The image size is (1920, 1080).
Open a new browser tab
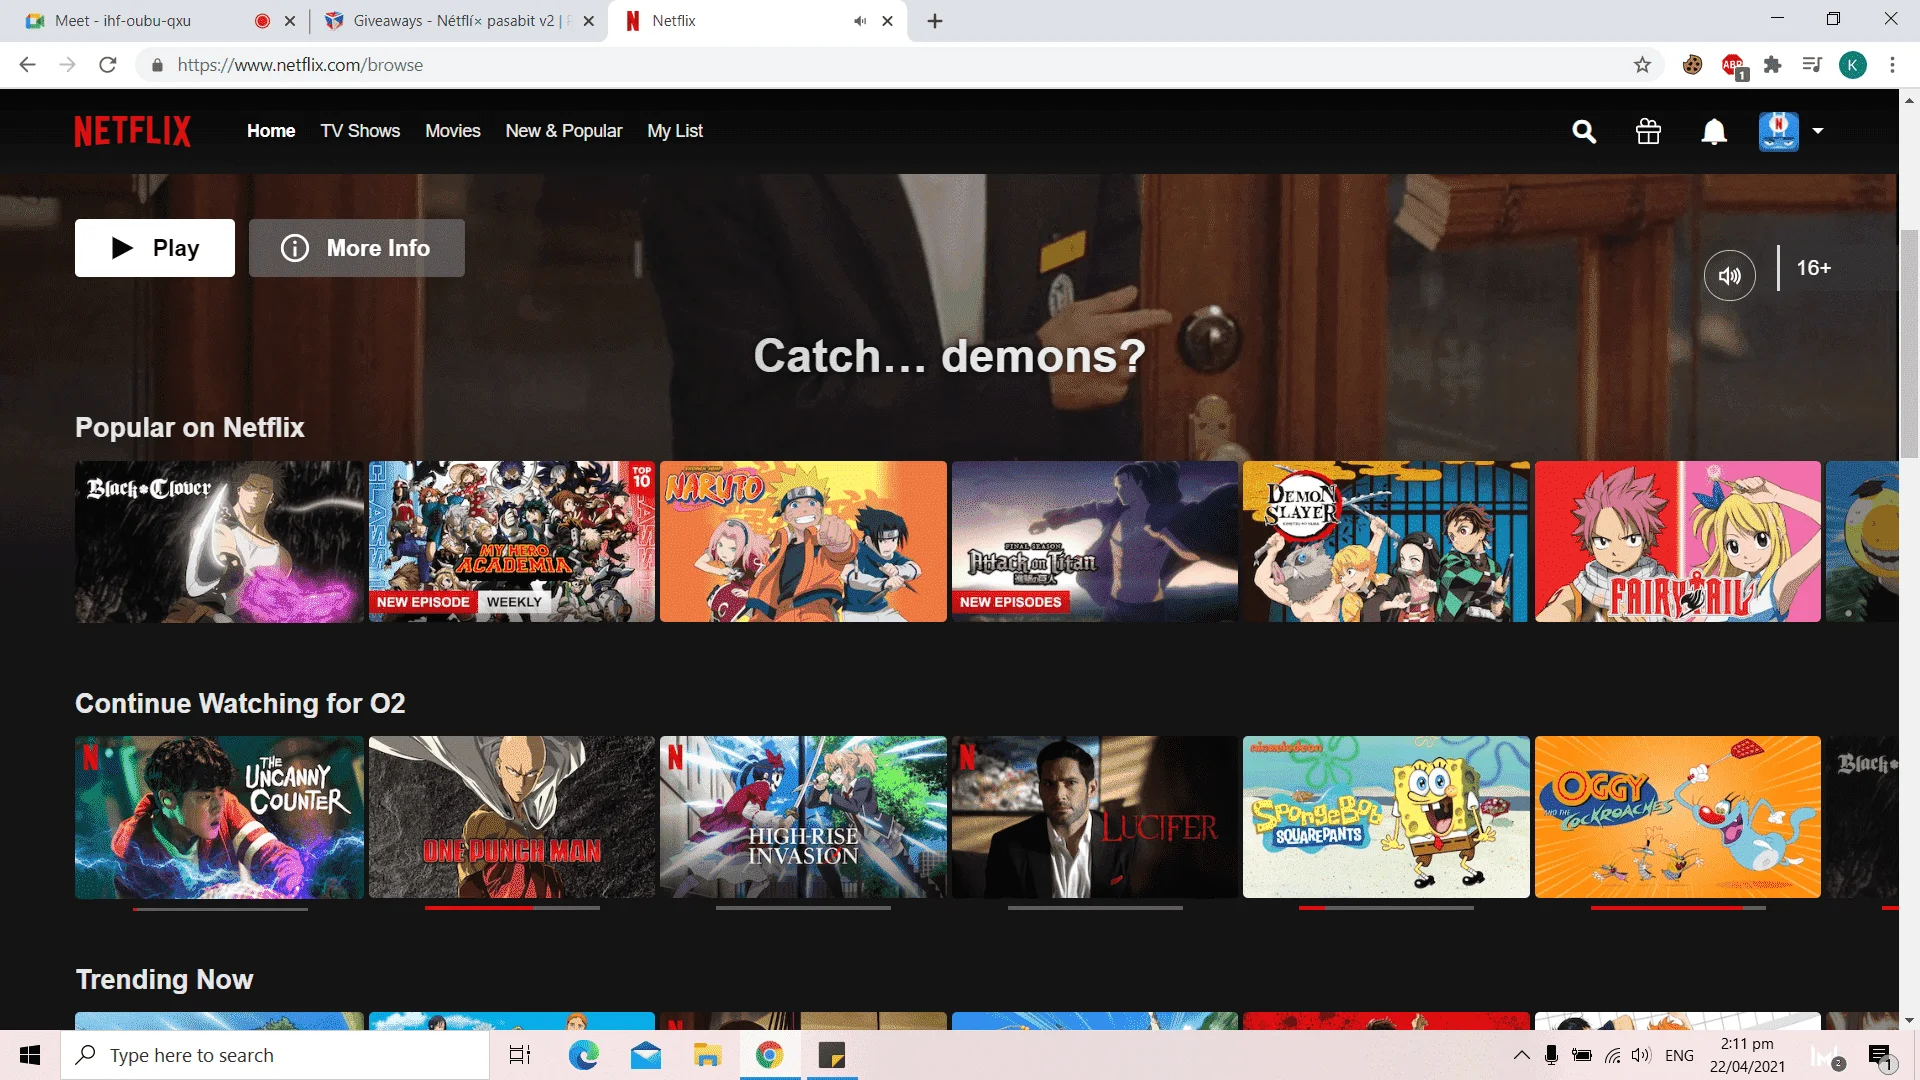click(935, 21)
